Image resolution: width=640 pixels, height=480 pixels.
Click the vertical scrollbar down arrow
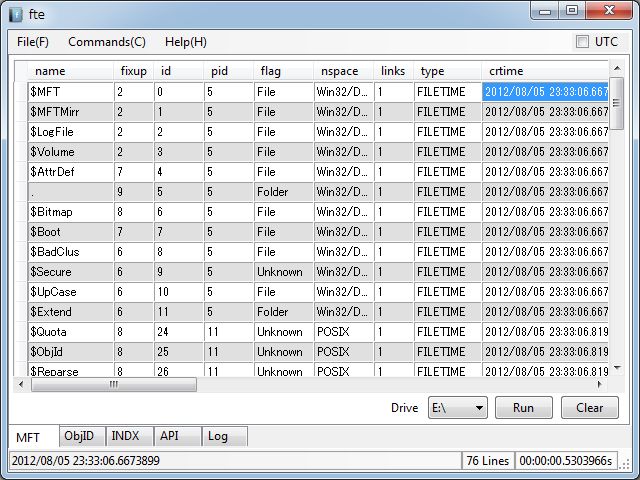click(617, 368)
